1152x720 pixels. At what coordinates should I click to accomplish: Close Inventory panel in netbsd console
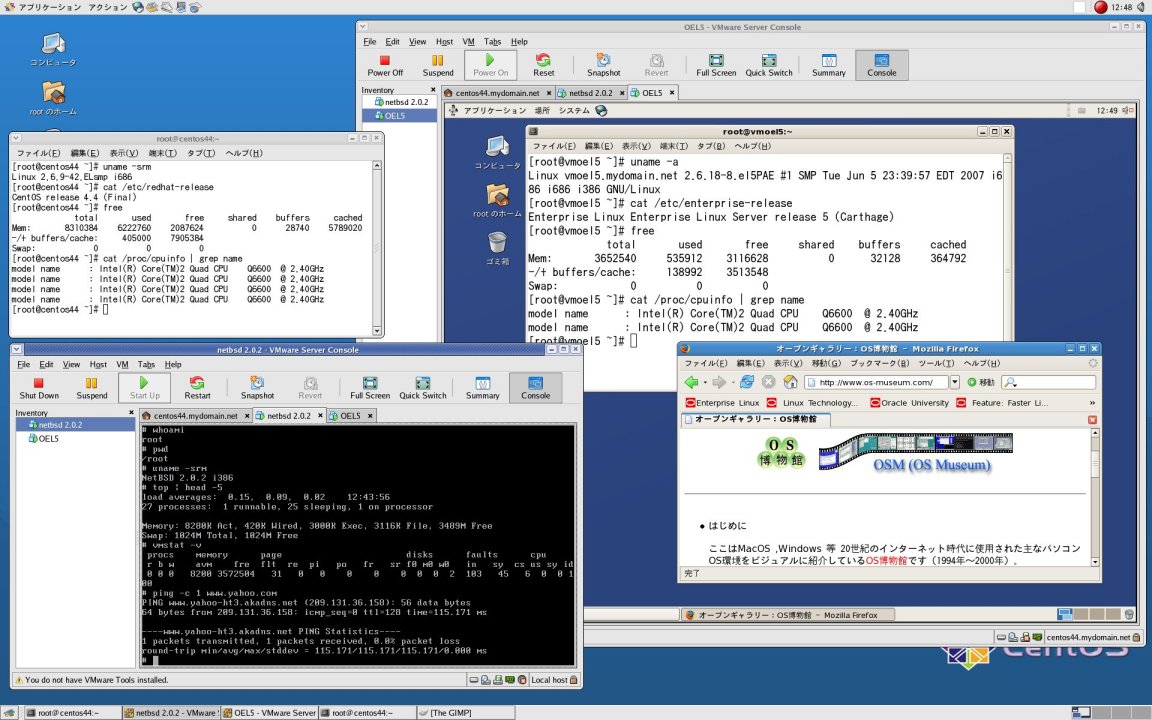click(132, 413)
